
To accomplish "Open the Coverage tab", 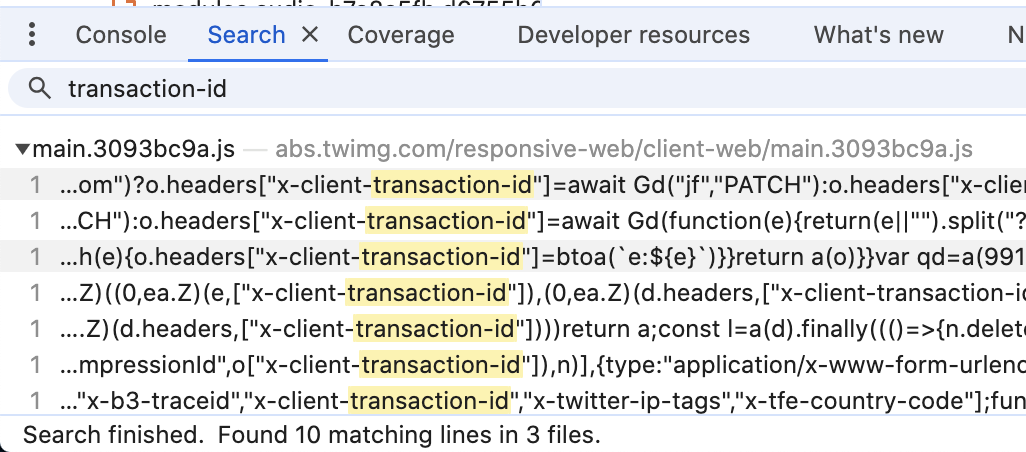I will [401, 35].
